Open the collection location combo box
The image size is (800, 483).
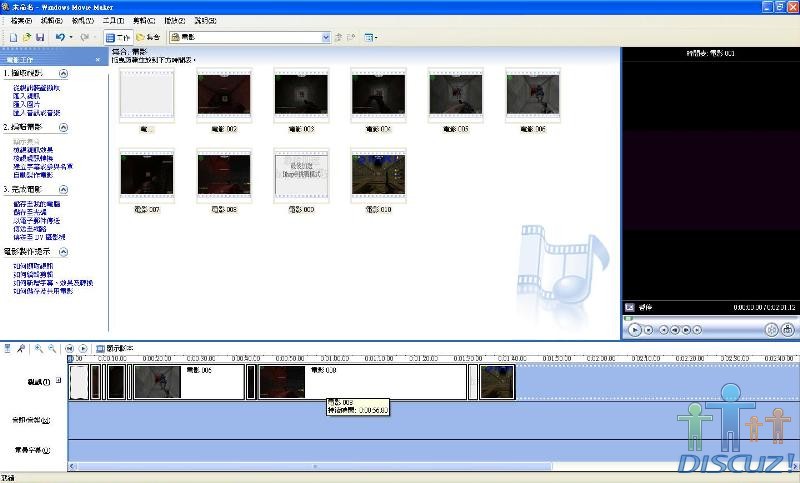tap(250, 37)
